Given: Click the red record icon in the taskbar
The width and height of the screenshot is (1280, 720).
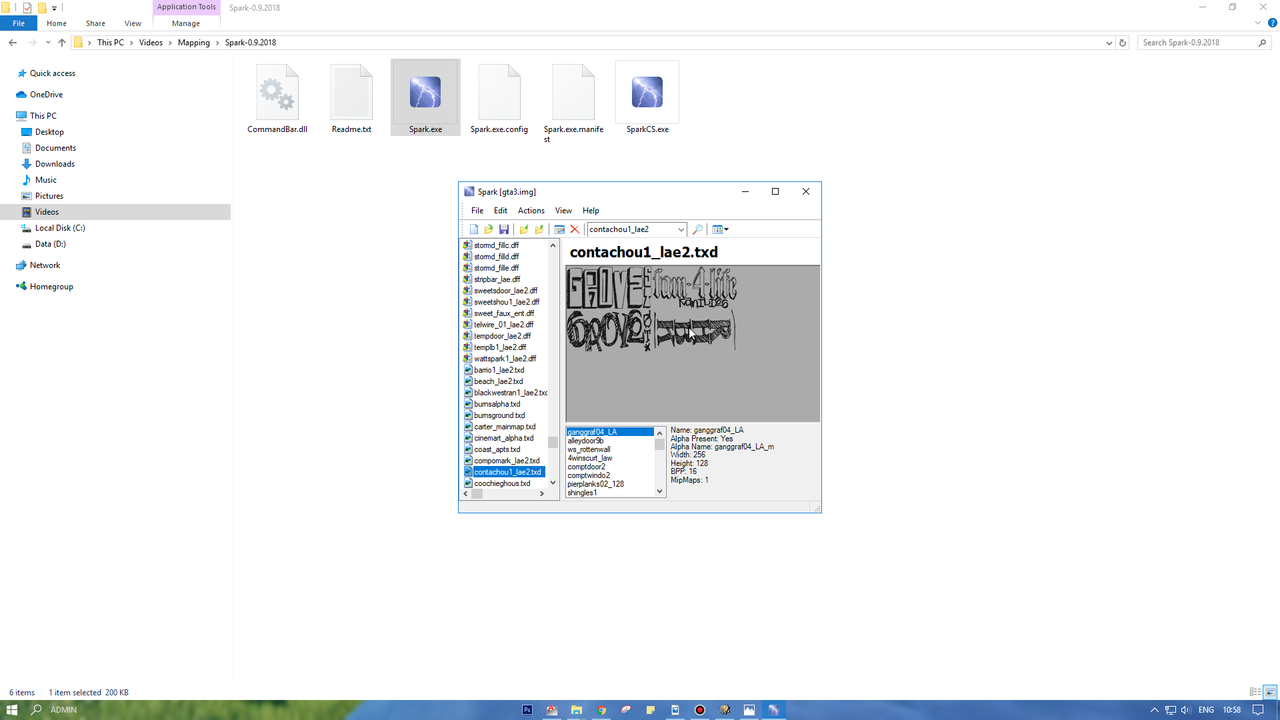Looking at the screenshot, I should click(x=700, y=710).
